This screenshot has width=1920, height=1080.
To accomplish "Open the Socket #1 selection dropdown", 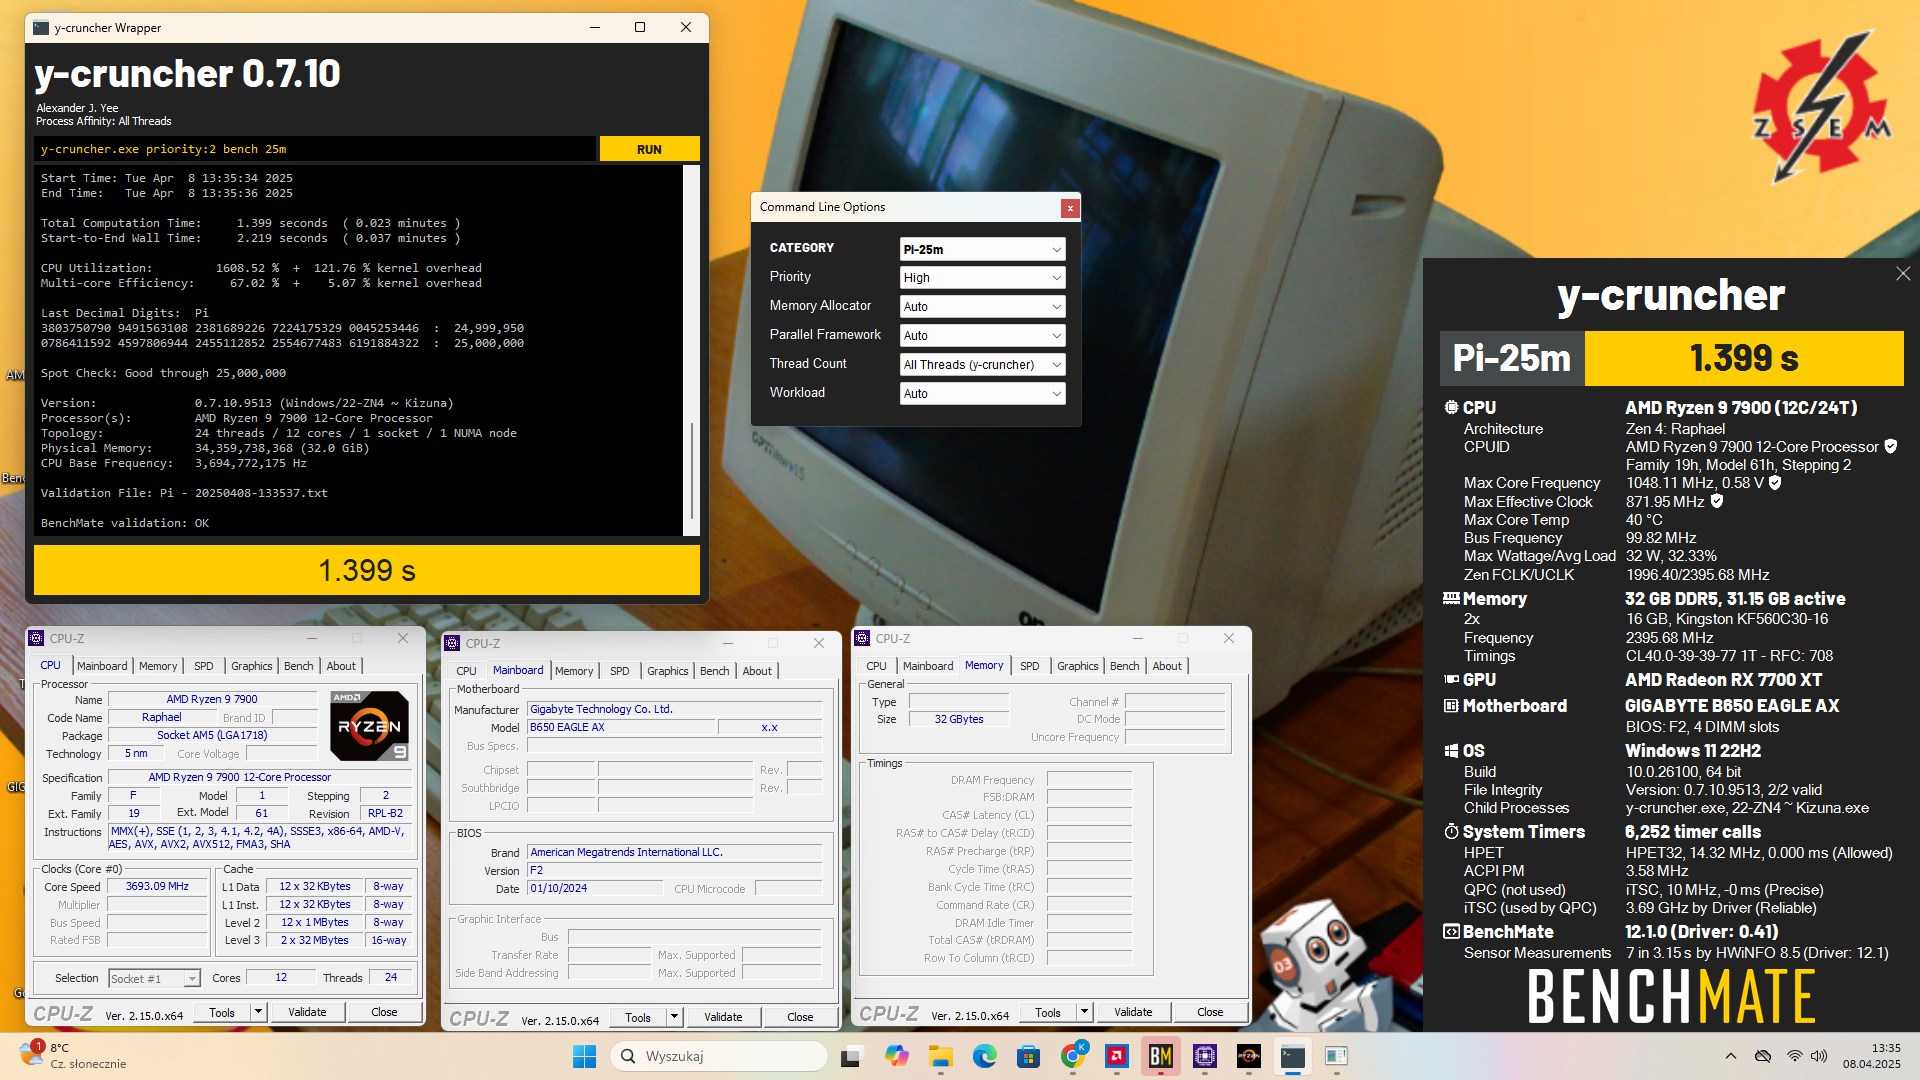I will point(154,978).
